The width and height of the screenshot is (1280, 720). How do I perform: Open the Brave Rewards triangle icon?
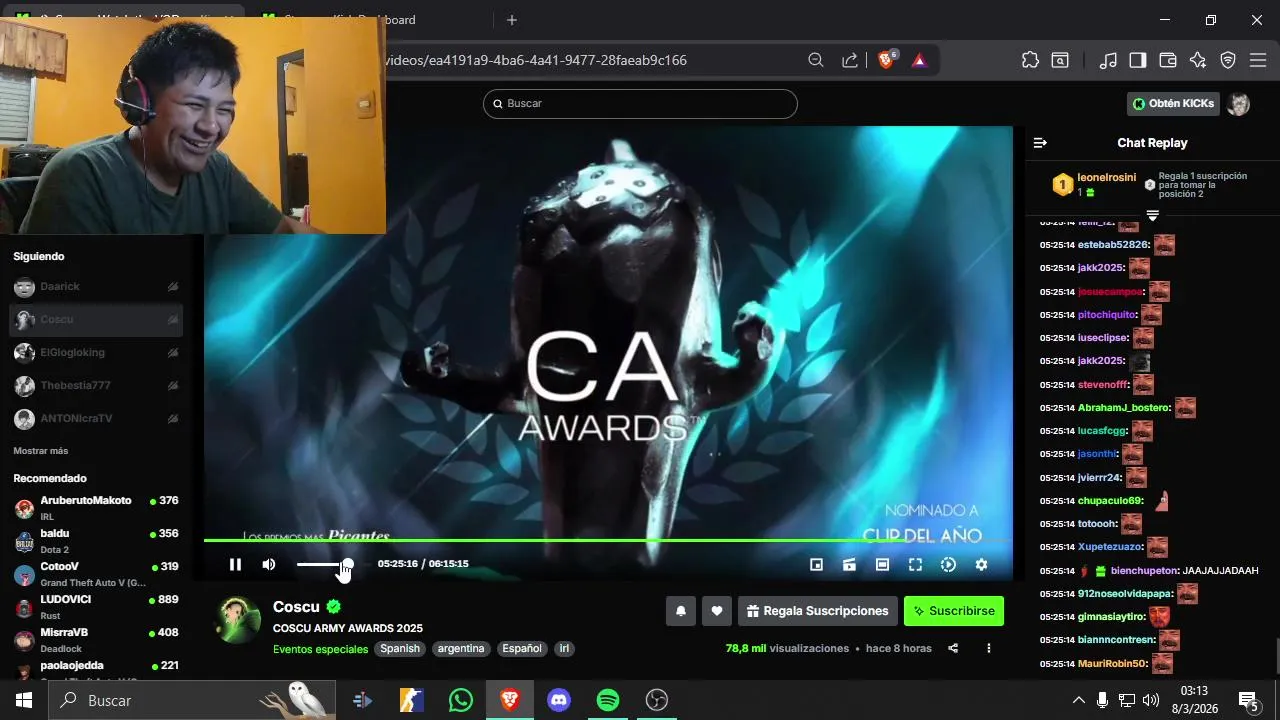click(919, 60)
